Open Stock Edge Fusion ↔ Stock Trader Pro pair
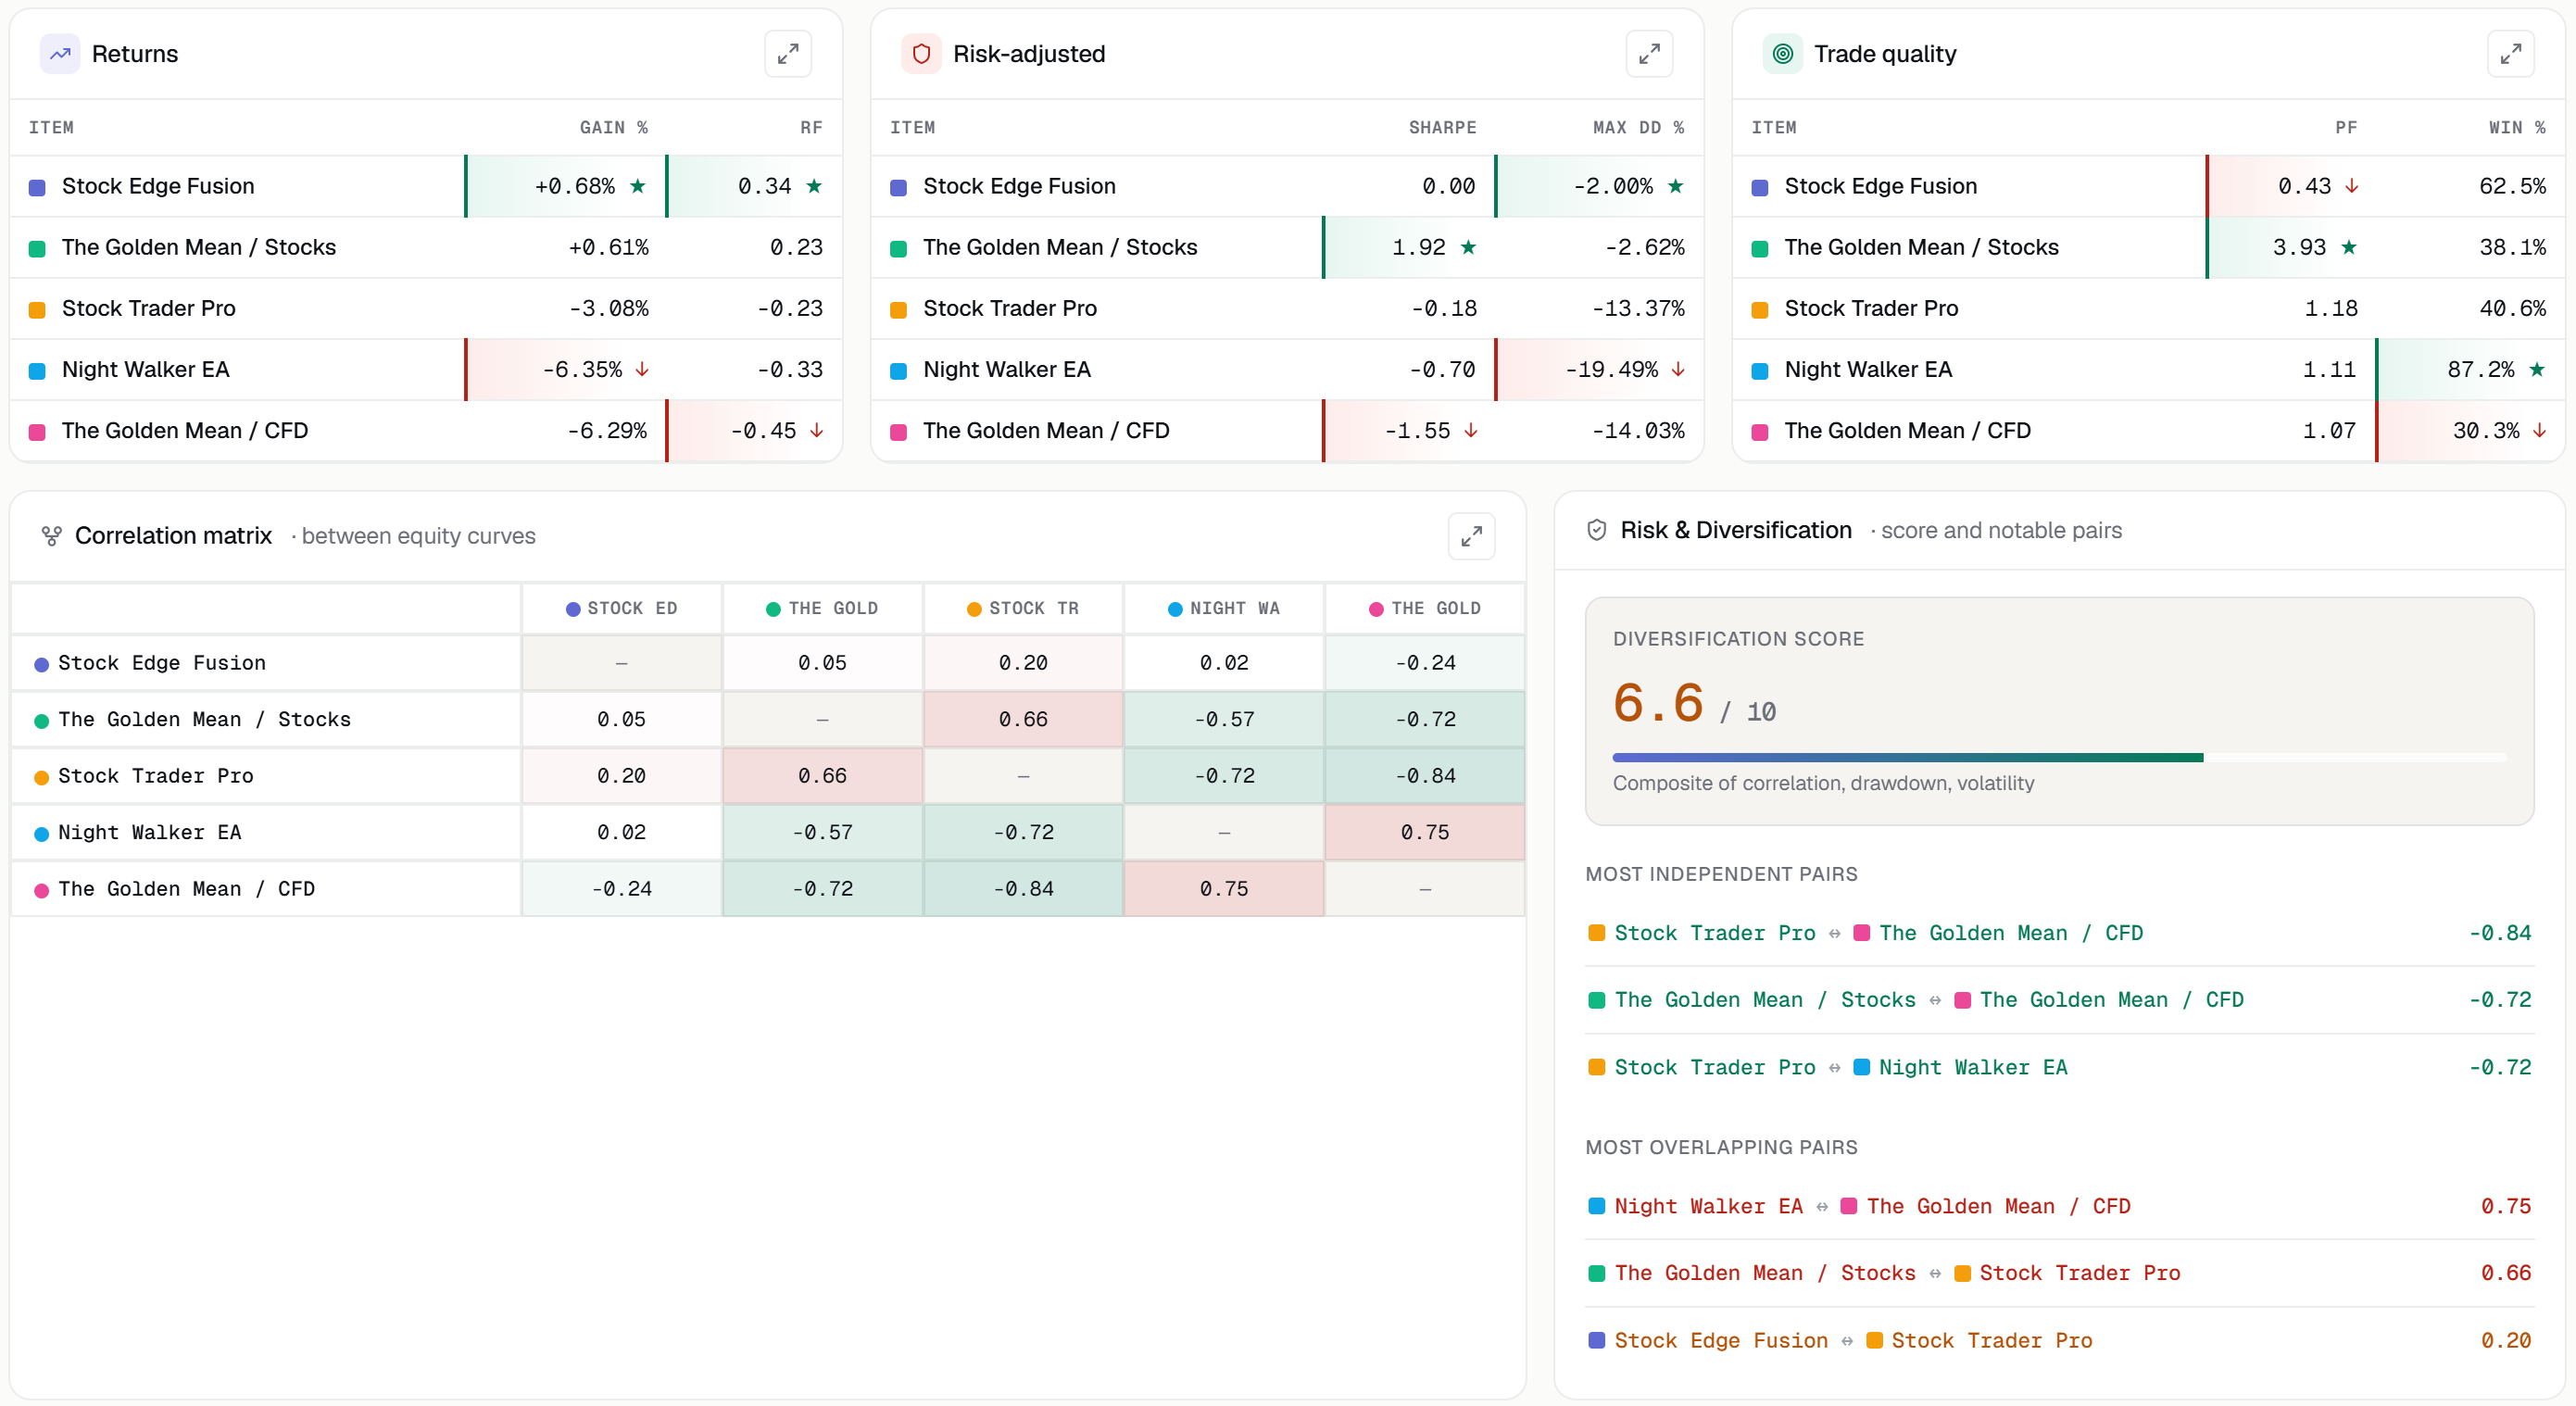 point(2059,1340)
